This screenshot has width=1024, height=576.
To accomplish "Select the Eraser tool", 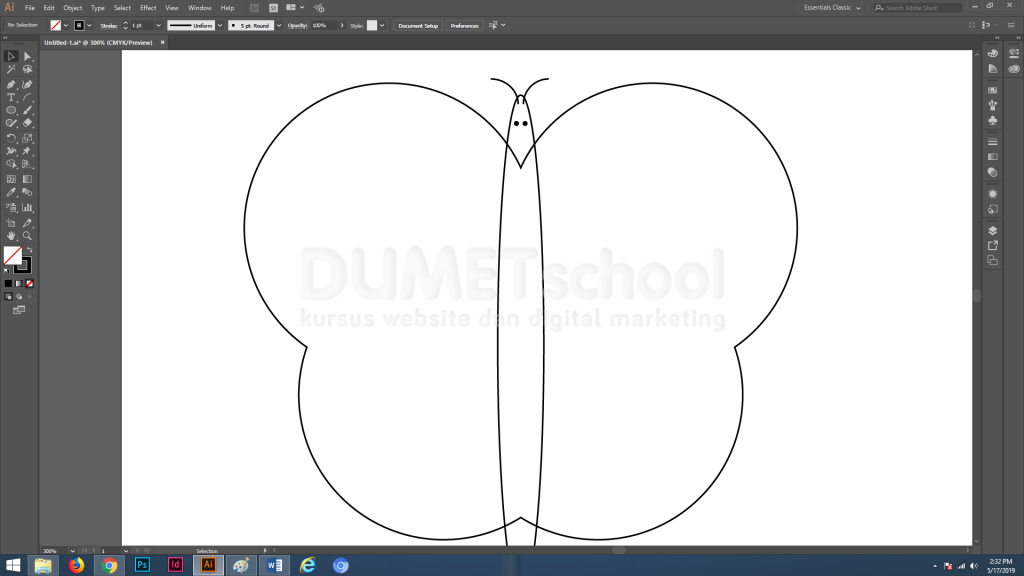I will (27, 123).
